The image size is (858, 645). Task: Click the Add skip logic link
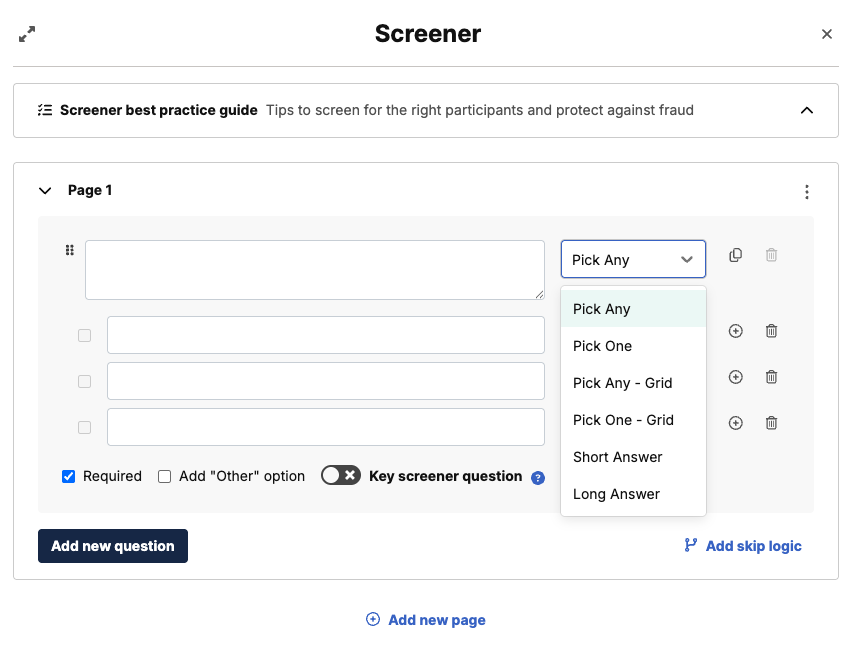click(743, 546)
